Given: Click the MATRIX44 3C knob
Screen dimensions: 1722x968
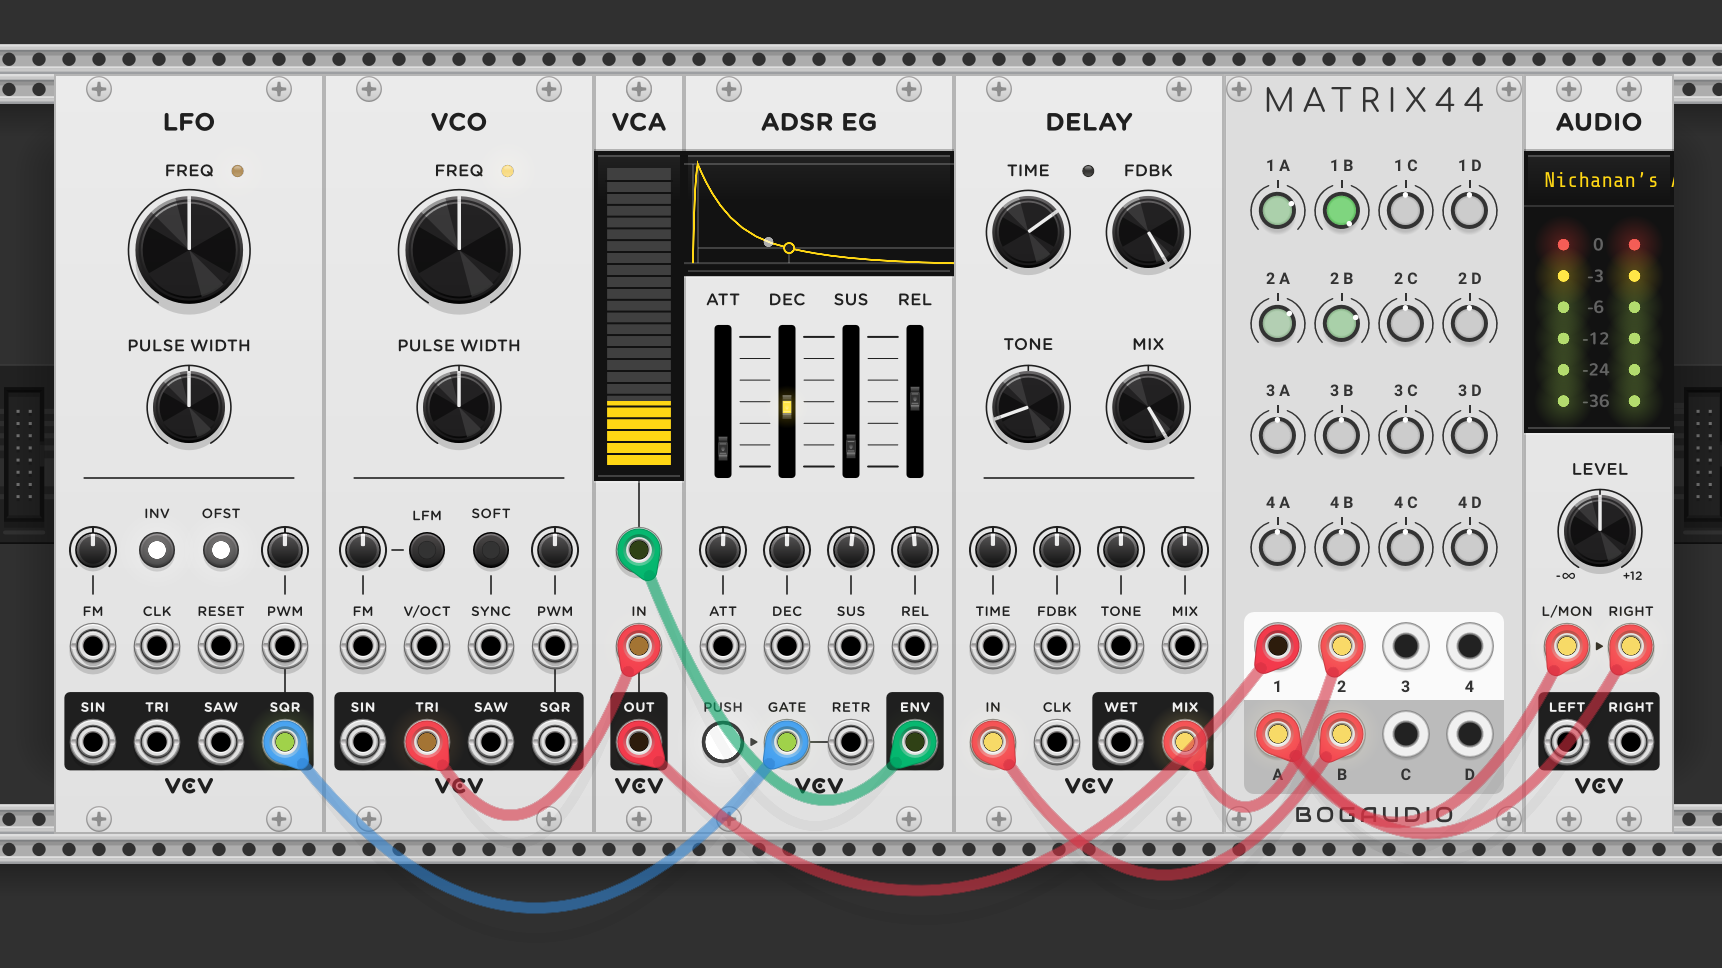Looking at the screenshot, I should point(1405,435).
